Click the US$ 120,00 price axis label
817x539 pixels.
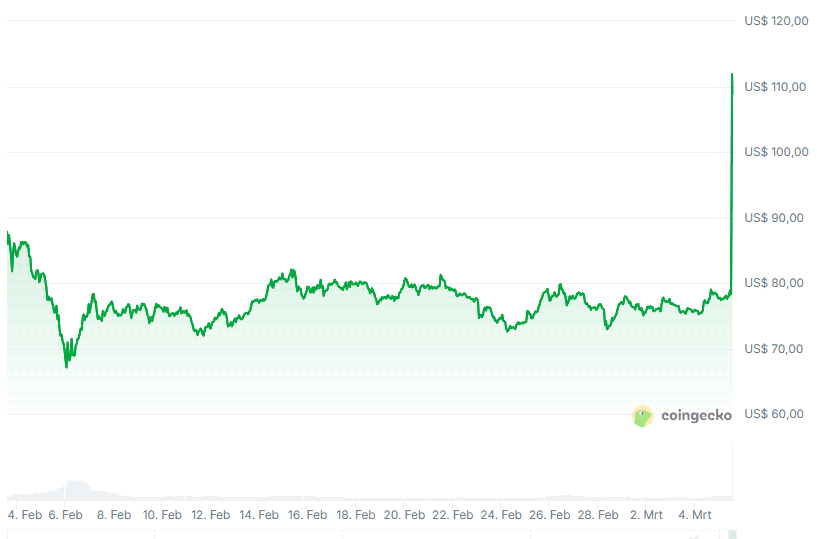pyautogui.click(x=775, y=21)
